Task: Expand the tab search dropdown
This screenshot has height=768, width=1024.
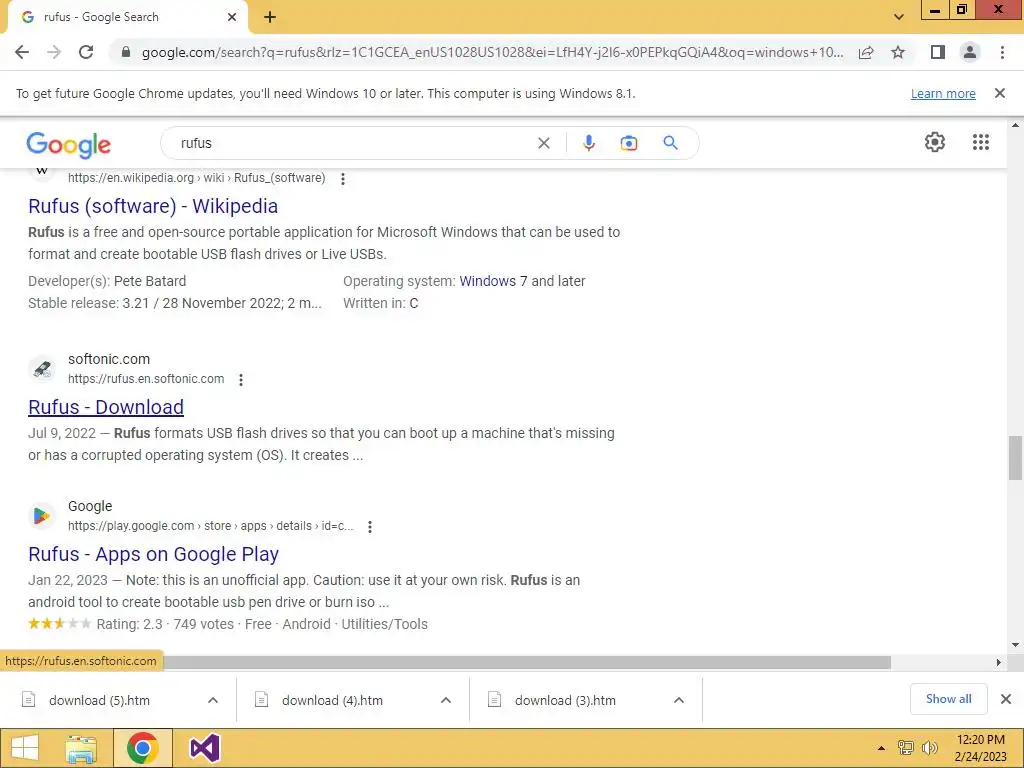Action: (899, 17)
